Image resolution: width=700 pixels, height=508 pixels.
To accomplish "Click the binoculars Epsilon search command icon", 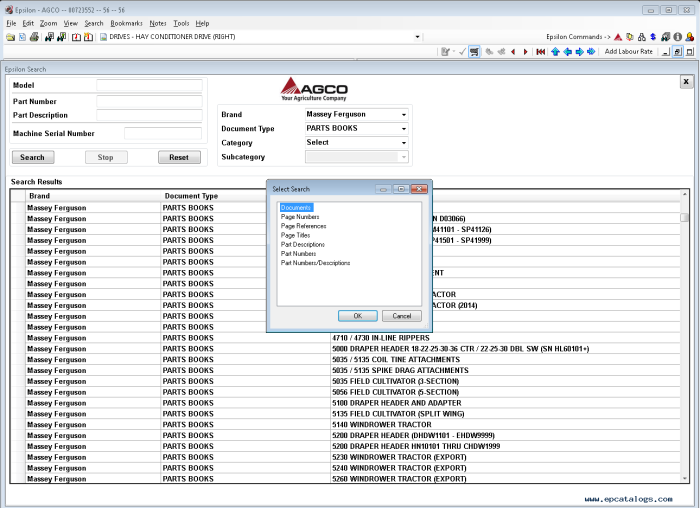I will pos(666,37).
